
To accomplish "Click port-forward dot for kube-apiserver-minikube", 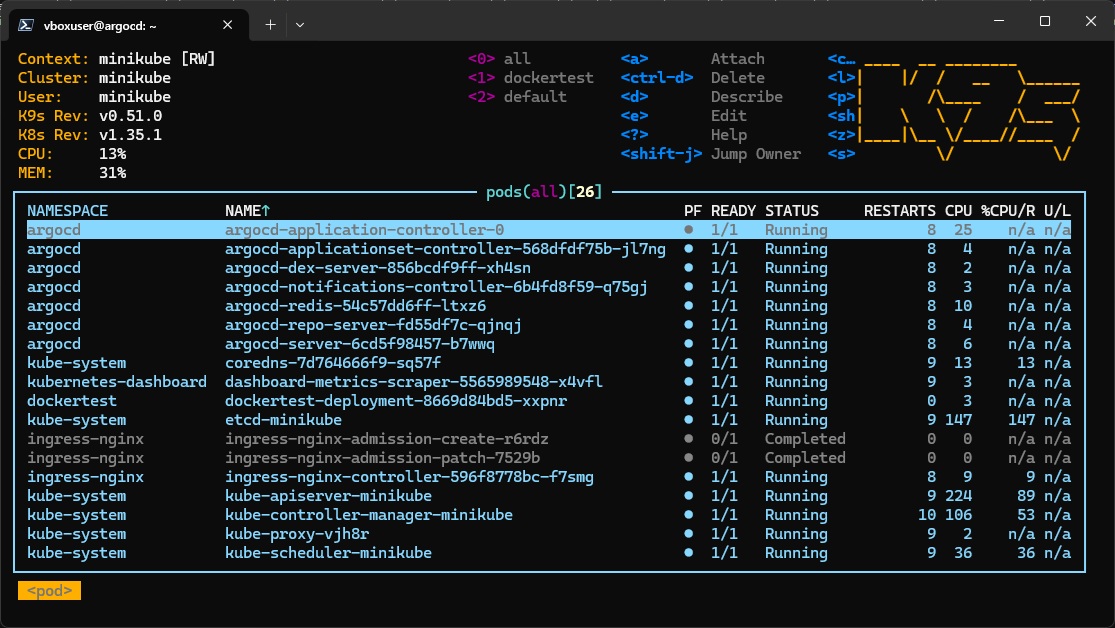I will pos(688,496).
